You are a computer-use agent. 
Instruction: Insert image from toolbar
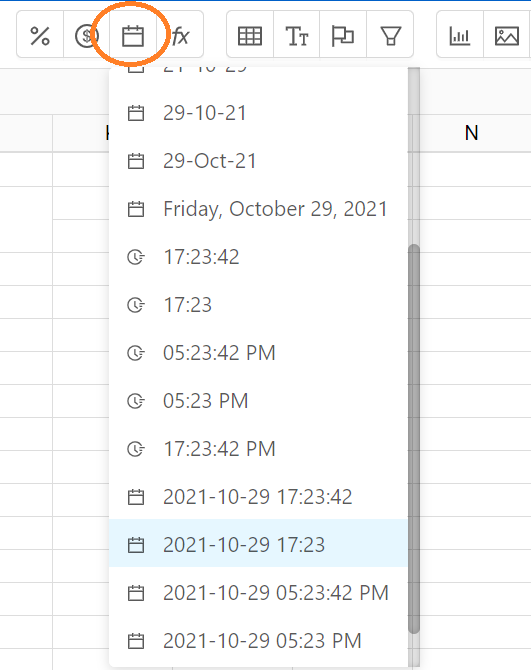[x=507, y=35]
